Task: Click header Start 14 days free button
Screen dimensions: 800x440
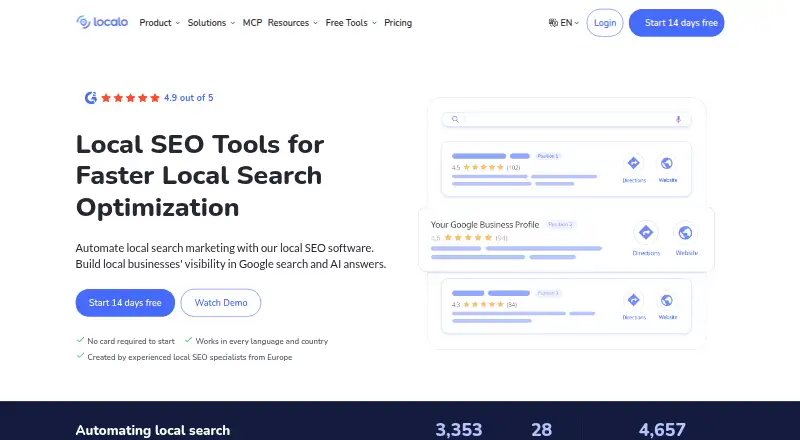Action: tap(677, 22)
